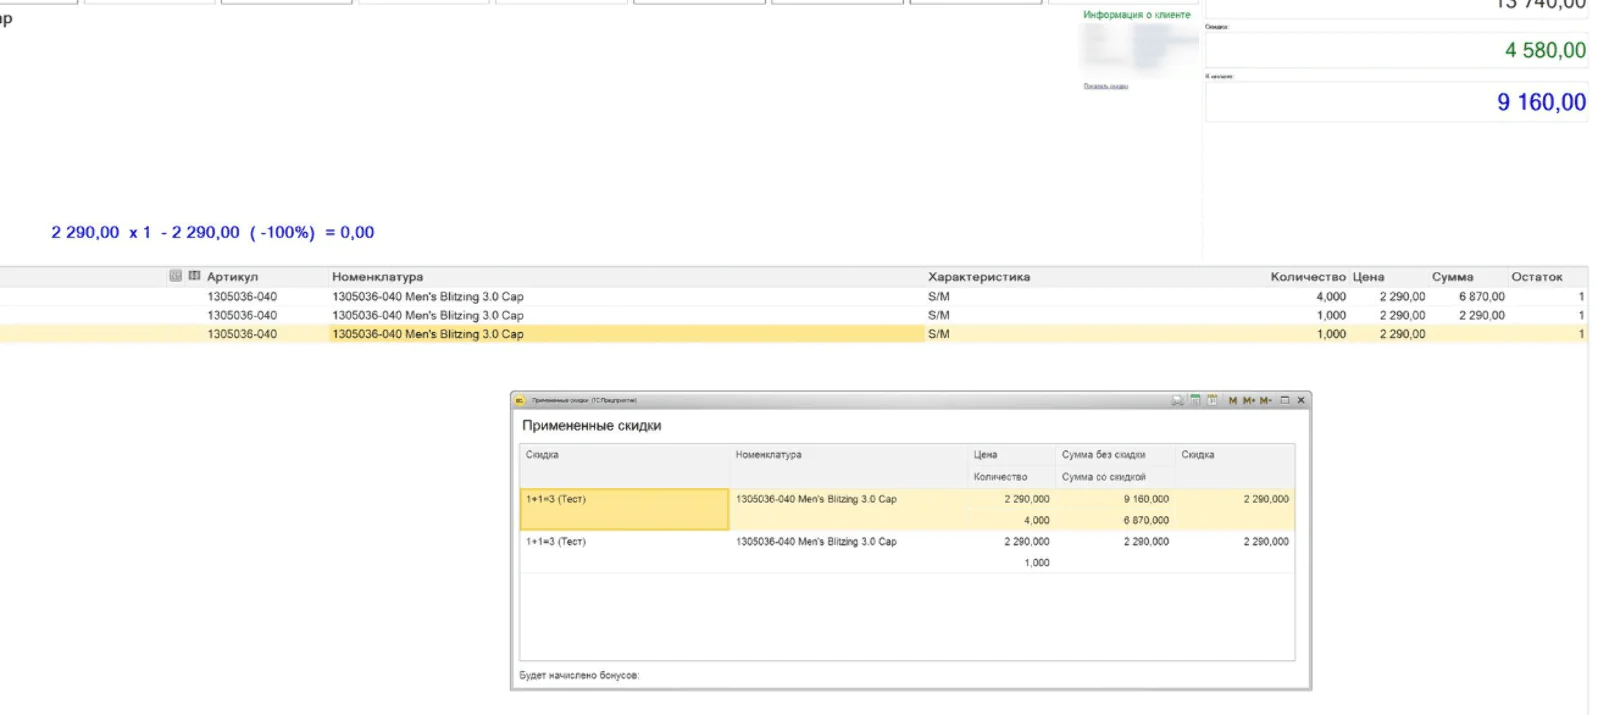Select the Номенклатура header in the discounts dialog
1598x715 pixels.
tap(768, 455)
